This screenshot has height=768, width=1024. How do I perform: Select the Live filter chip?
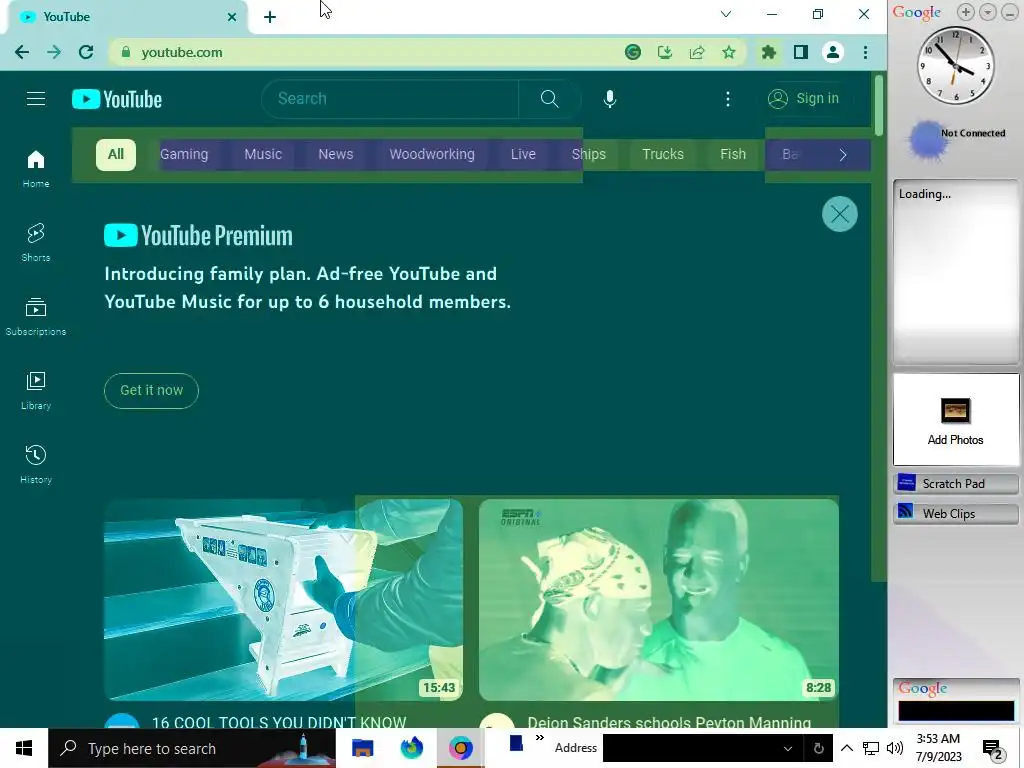[x=523, y=155]
